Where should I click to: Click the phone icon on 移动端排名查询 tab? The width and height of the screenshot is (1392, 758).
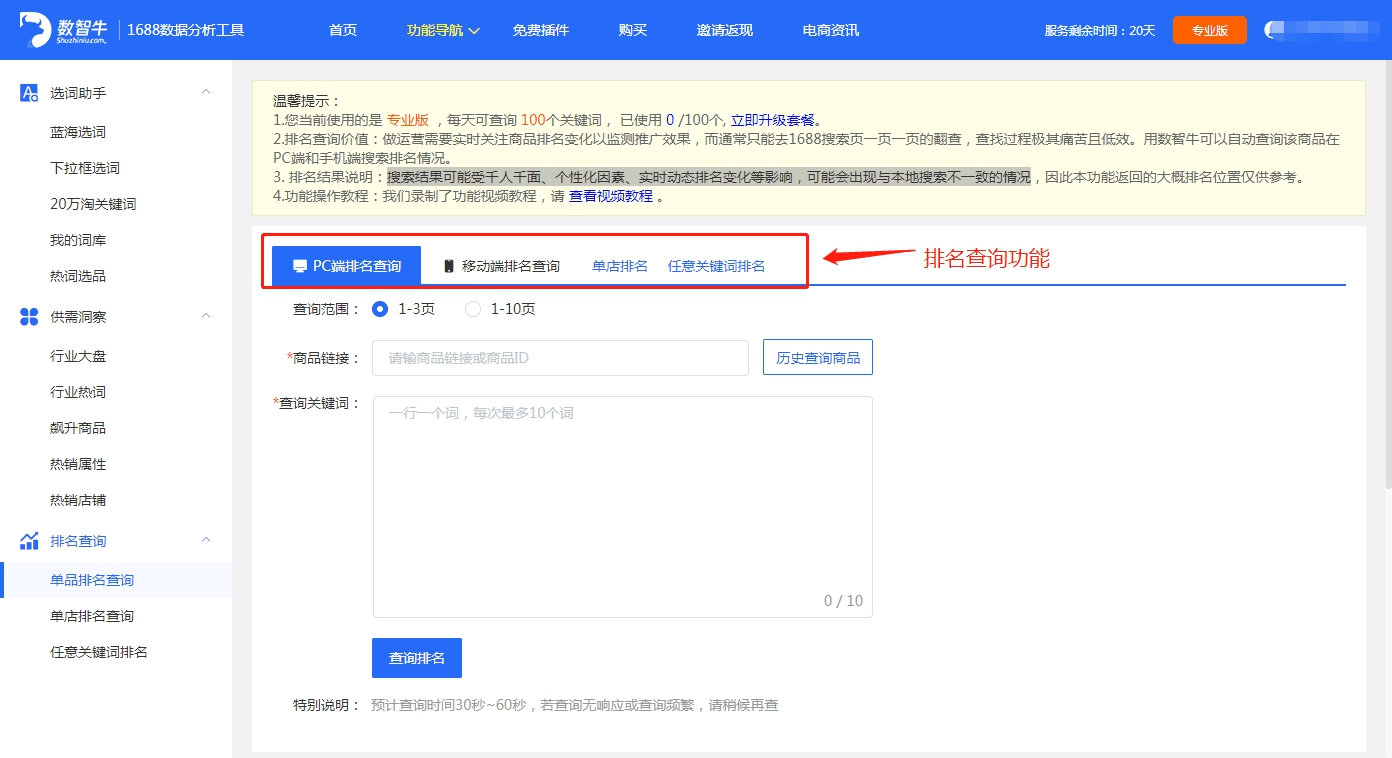[446, 264]
